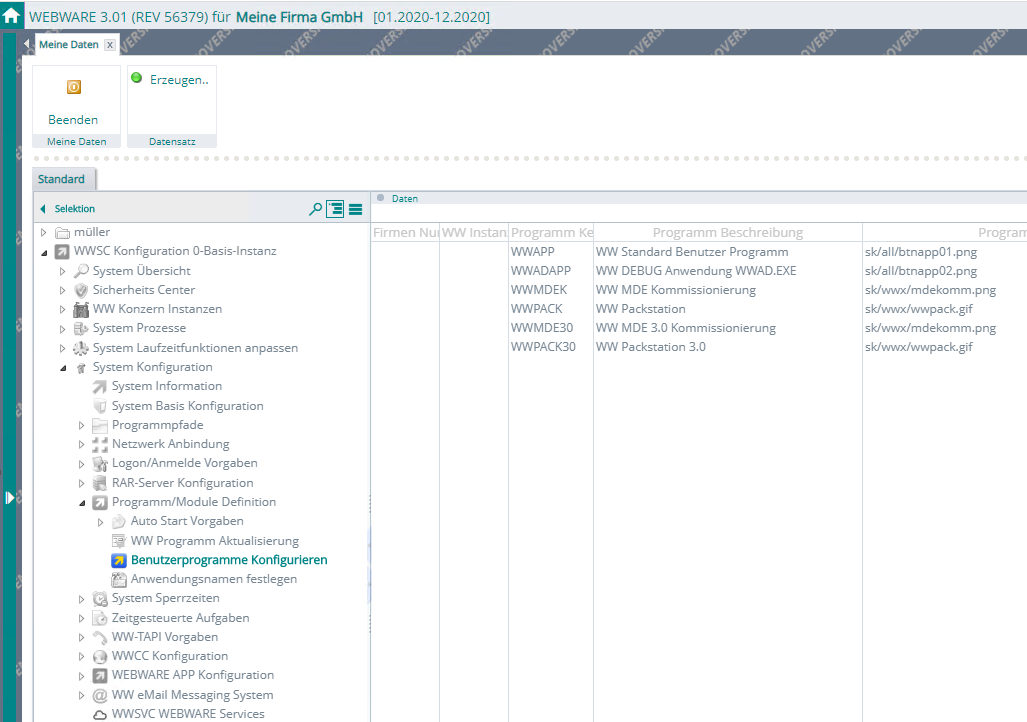This screenshot has height=722, width=1027.
Task: Sort by Programm Beschreibung column header
Action: pyautogui.click(x=727, y=233)
